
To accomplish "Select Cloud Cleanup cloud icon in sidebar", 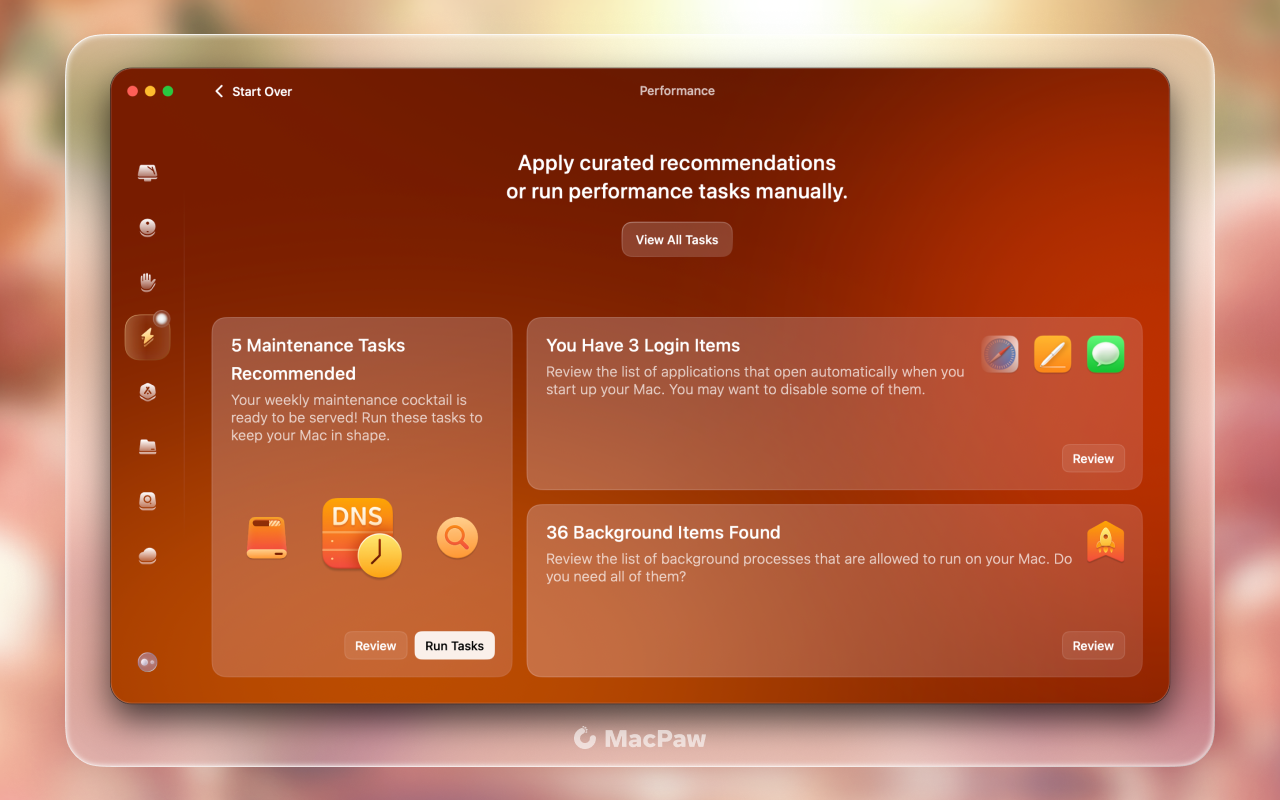I will 148,556.
